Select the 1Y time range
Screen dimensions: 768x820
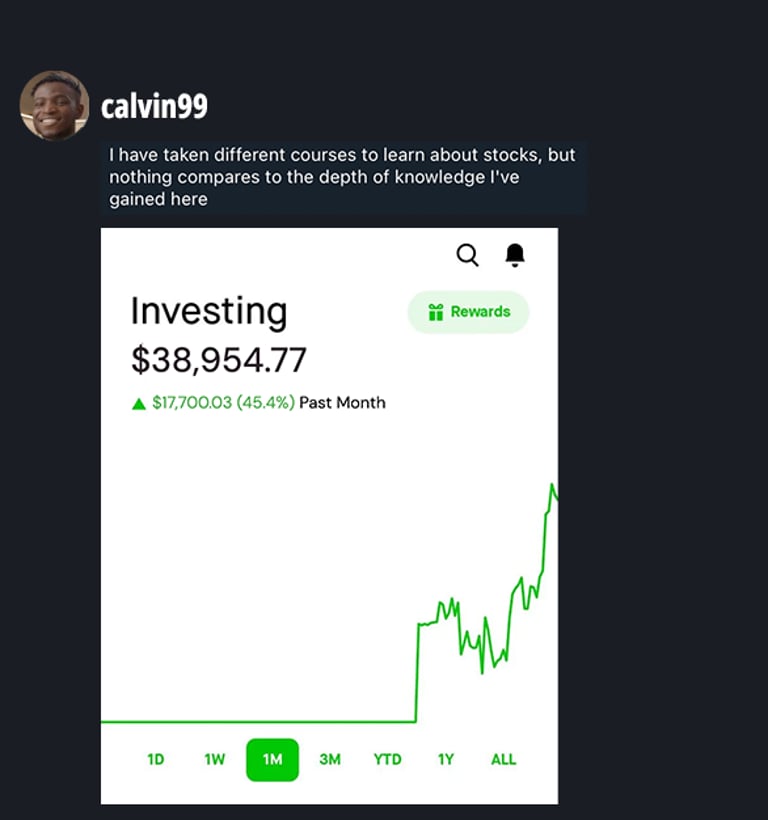click(446, 759)
